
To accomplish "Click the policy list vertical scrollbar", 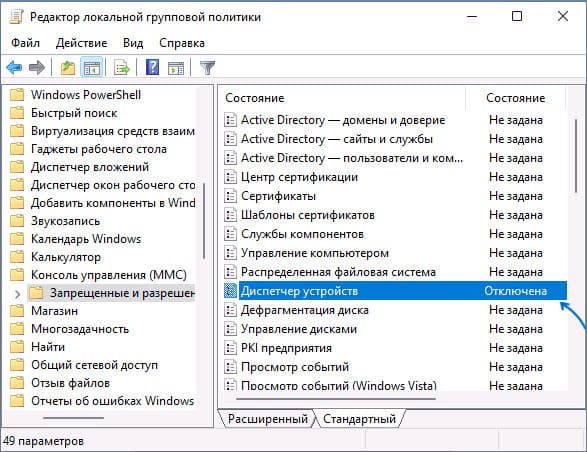I will (576, 156).
